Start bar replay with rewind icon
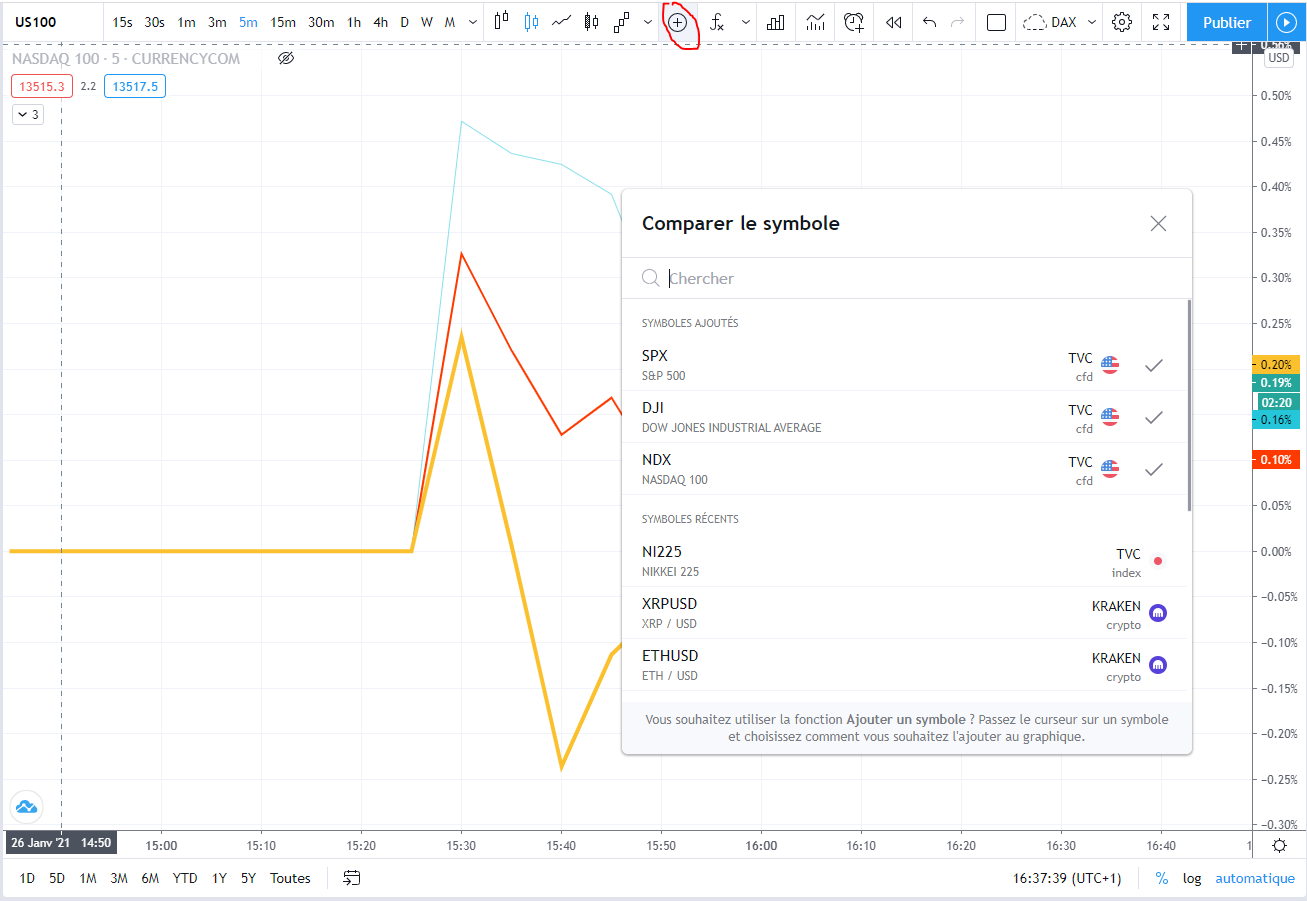The height and width of the screenshot is (901, 1307). point(894,22)
